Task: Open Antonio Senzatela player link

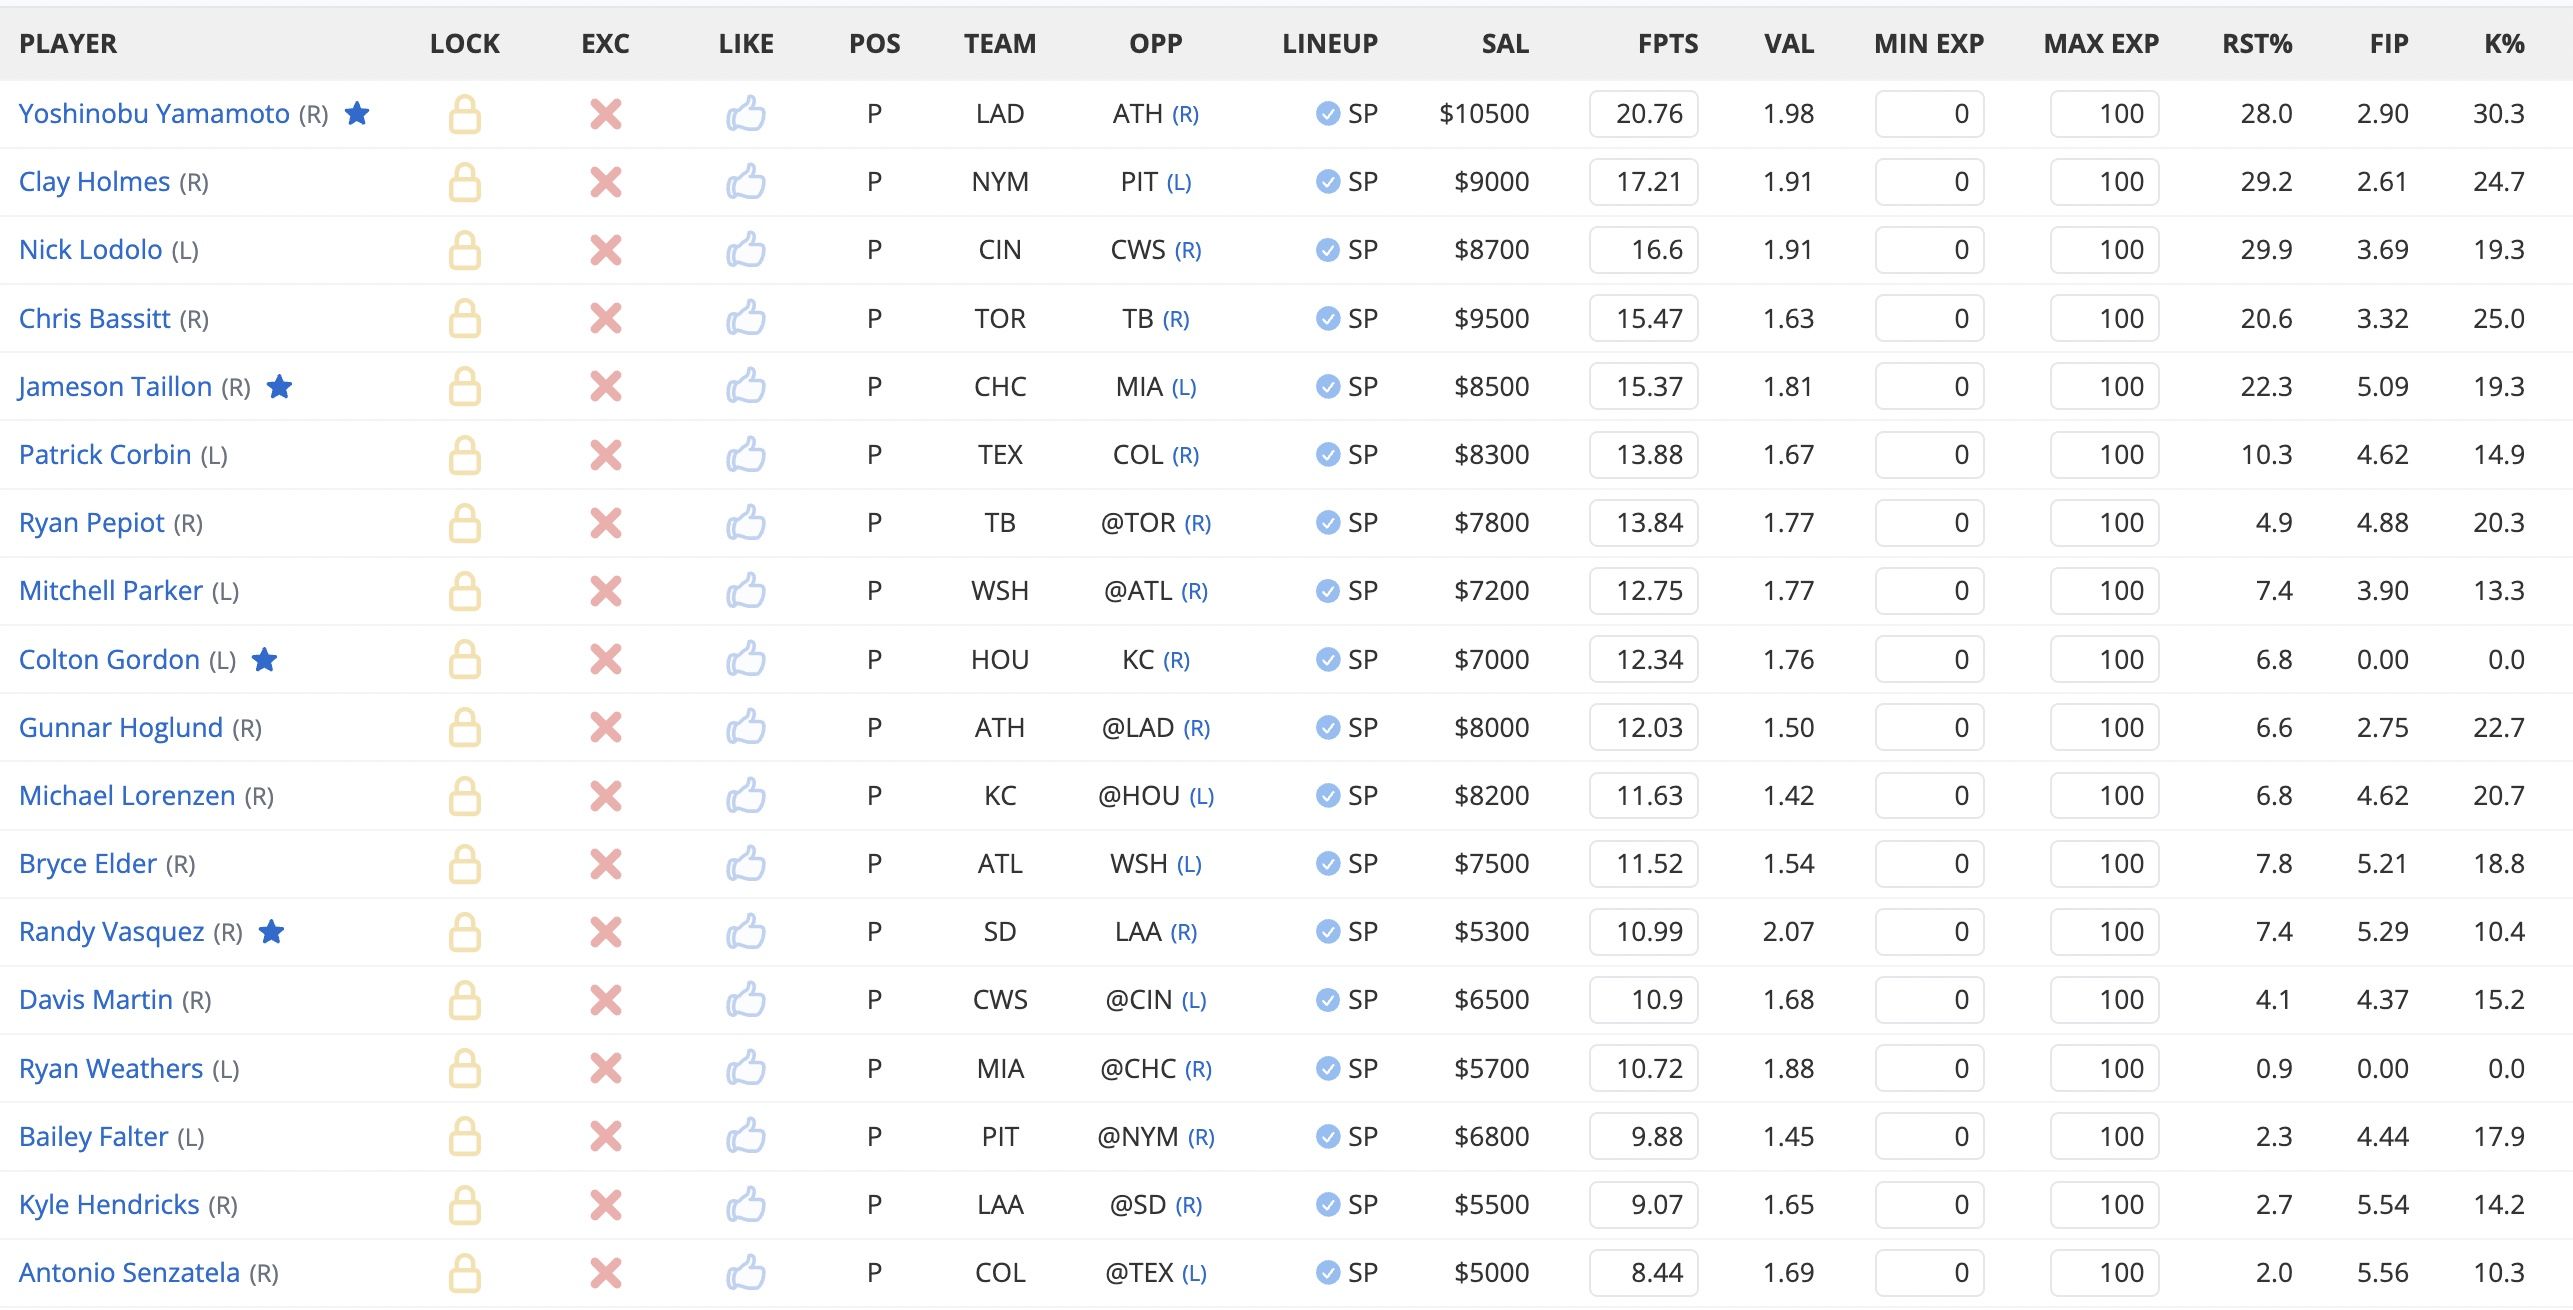Action: [129, 1273]
